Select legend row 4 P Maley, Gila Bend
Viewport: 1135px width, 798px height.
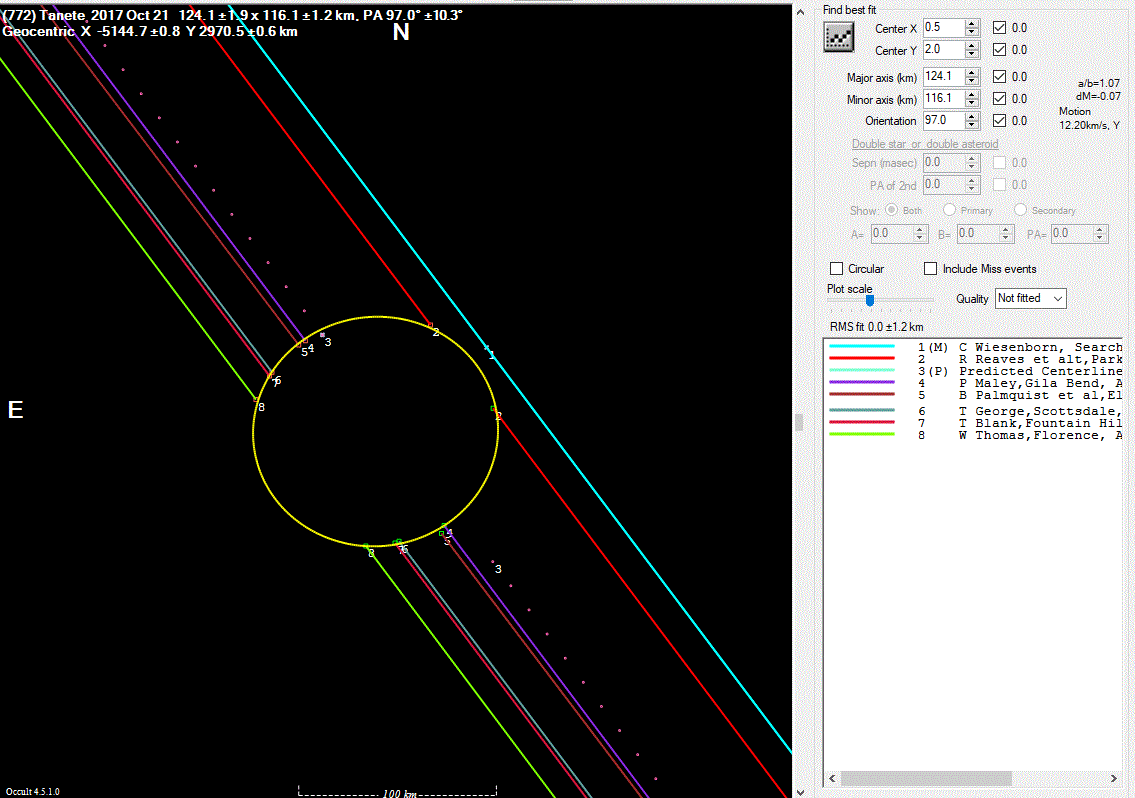tap(974, 383)
